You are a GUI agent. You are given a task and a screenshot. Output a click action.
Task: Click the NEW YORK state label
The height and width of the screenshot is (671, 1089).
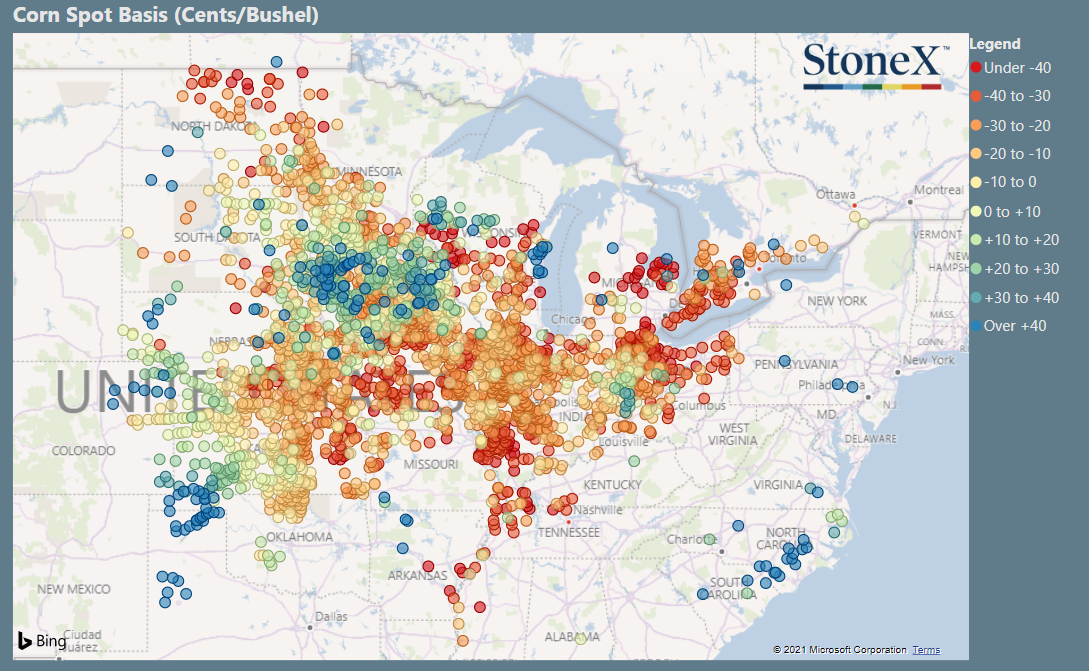pos(837,301)
